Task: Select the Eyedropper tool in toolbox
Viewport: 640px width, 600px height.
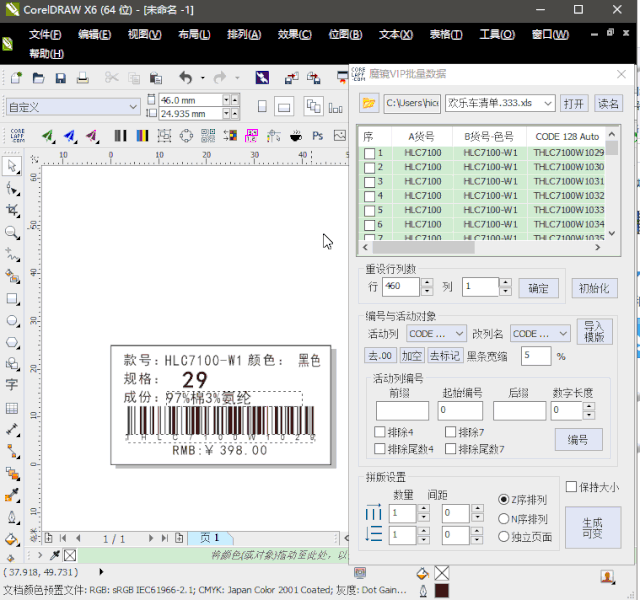Action: pos(12,496)
